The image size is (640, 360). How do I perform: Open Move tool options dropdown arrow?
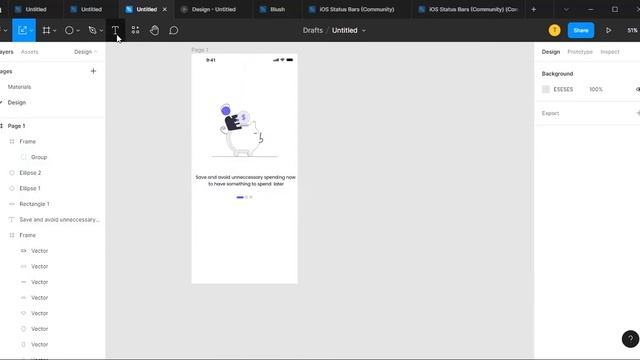click(x=31, y=31)
